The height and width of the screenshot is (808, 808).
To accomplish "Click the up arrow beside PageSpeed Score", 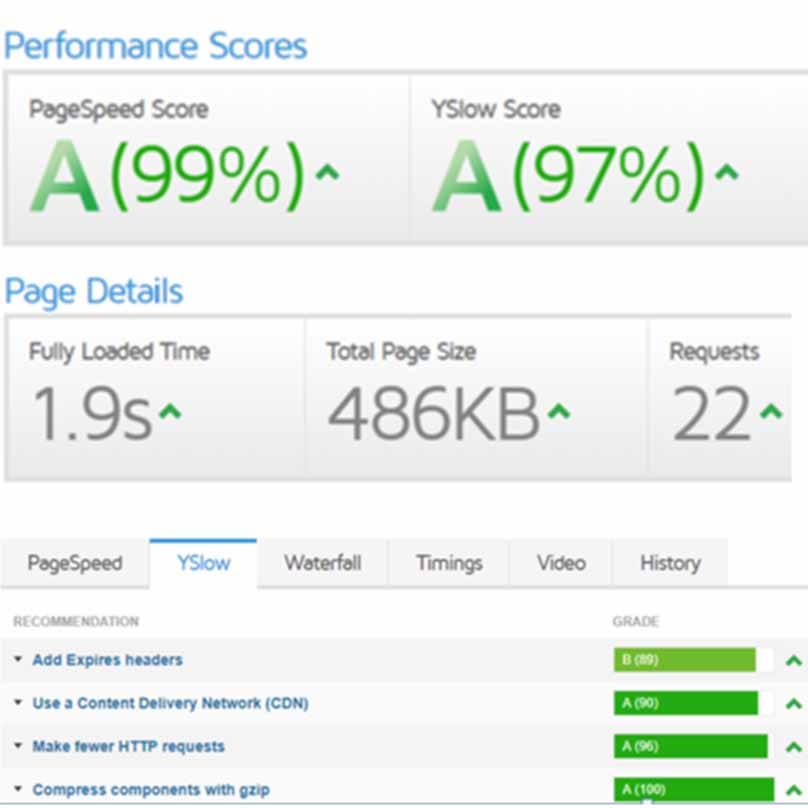I will tap(326, 172).
